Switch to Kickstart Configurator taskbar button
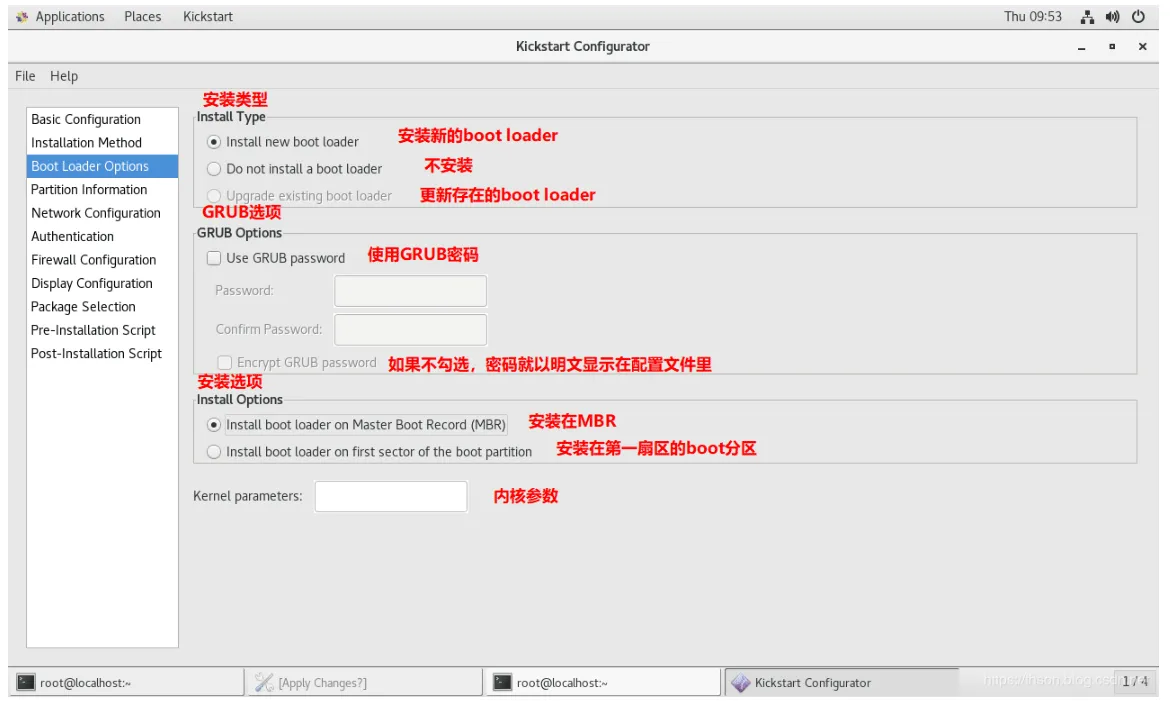1170x701 pixels. coord(841,682)
